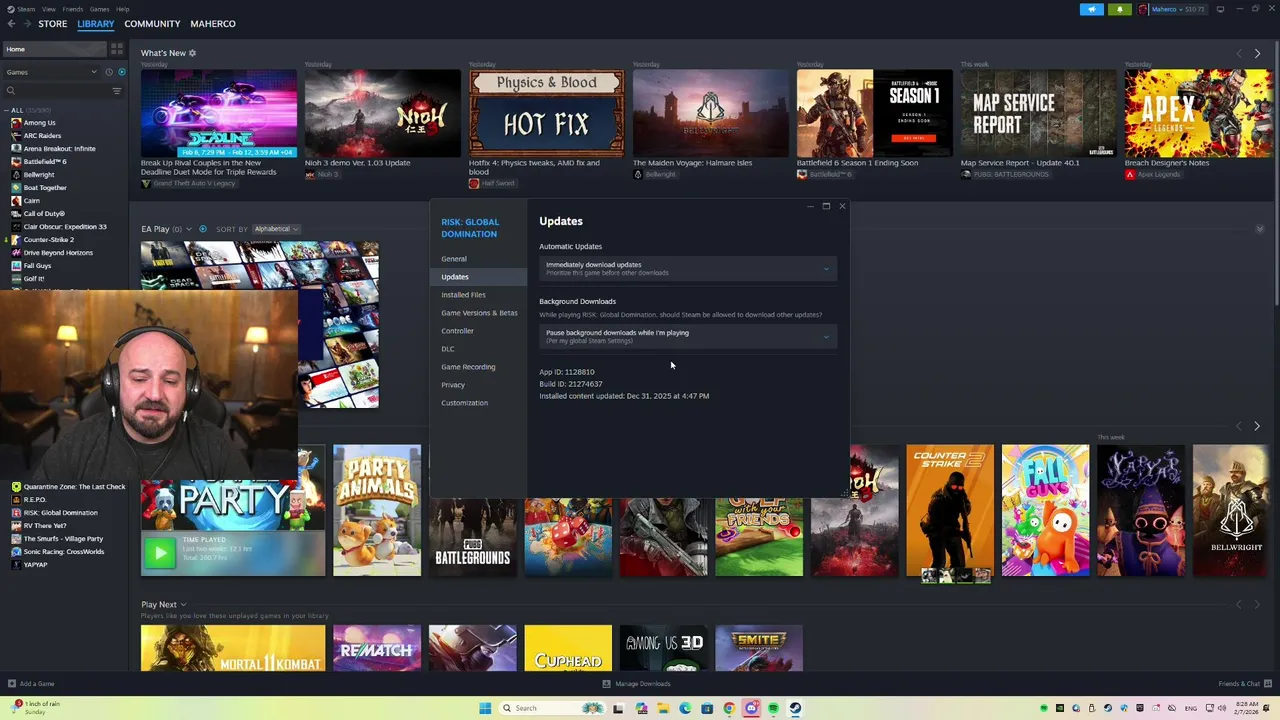1280x720 pixels.
Task: Click the Add a Game plus icon
Action: click(12, 684)
